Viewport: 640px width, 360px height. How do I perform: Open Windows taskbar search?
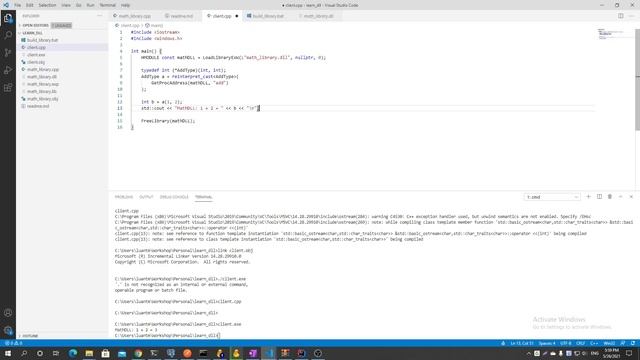(24, 353)
